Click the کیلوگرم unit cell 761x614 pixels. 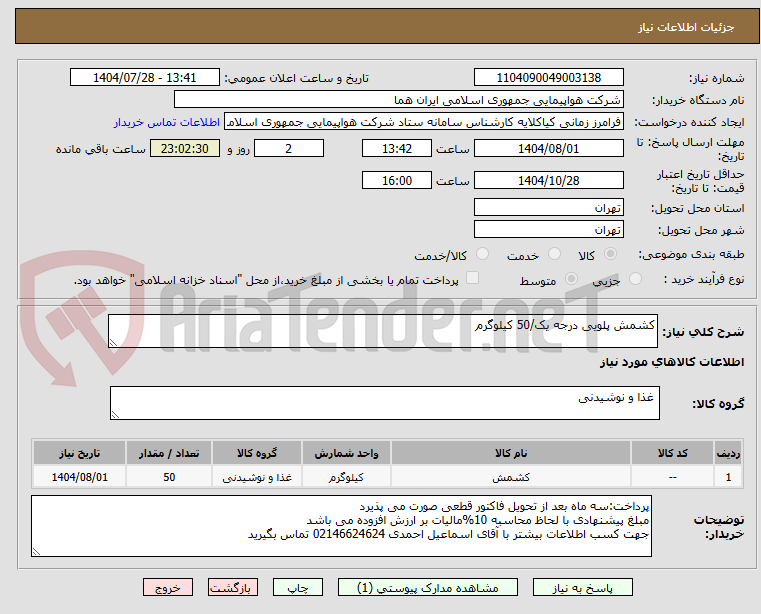pos(346,477)
